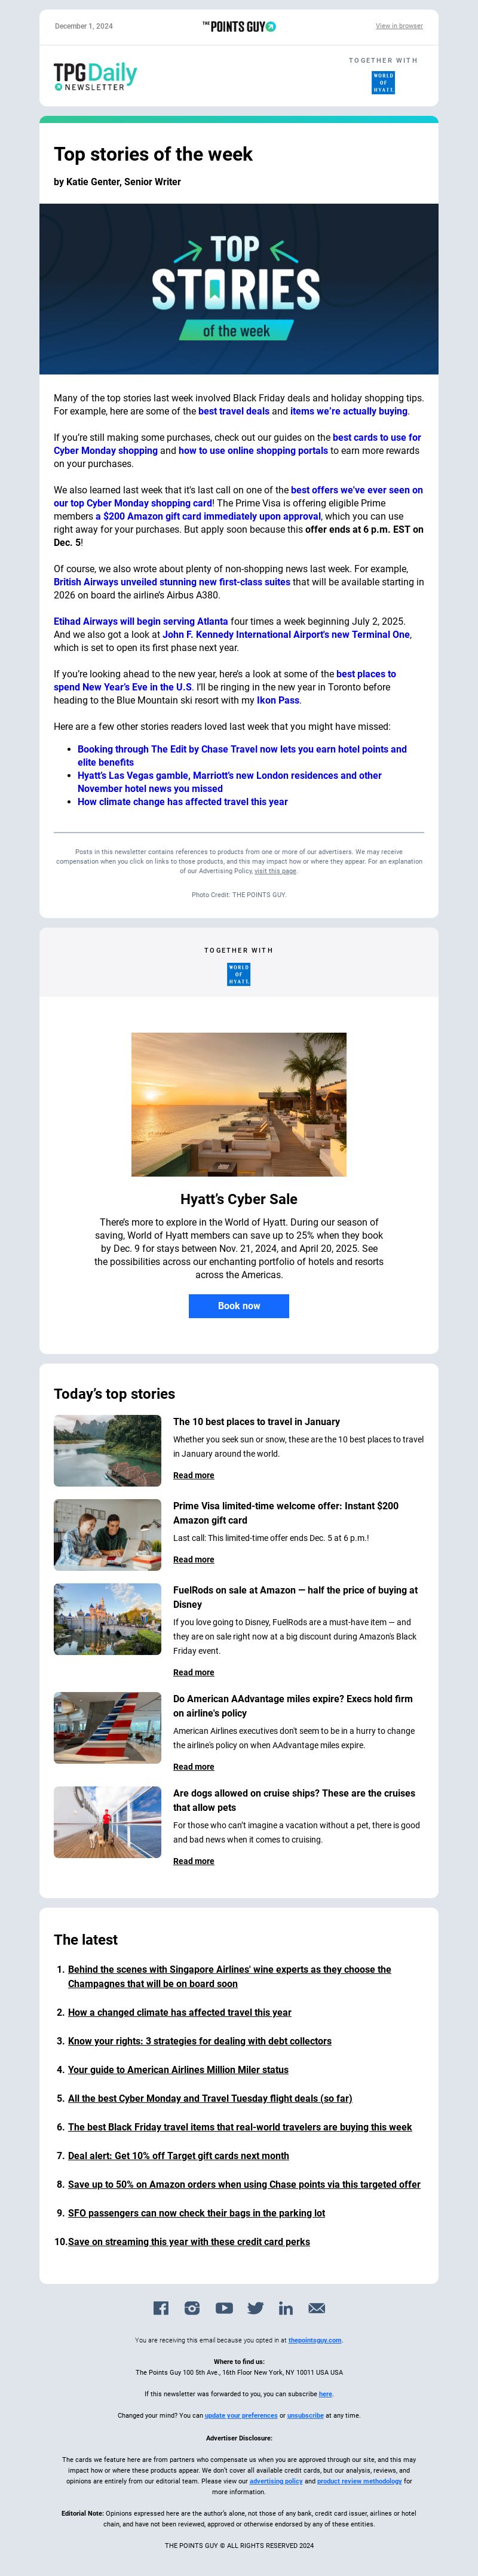The height and width of the screenshot is (2576, 478).
Task: Click the Book now button
Action: click(239, 1306)
